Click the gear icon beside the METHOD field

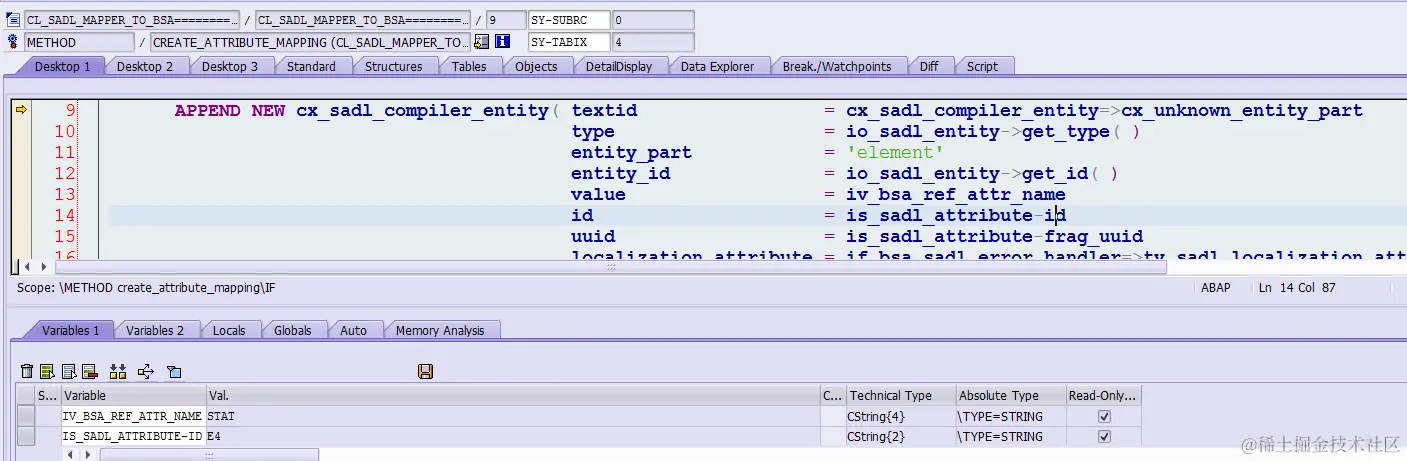click(x=14, y=42)
